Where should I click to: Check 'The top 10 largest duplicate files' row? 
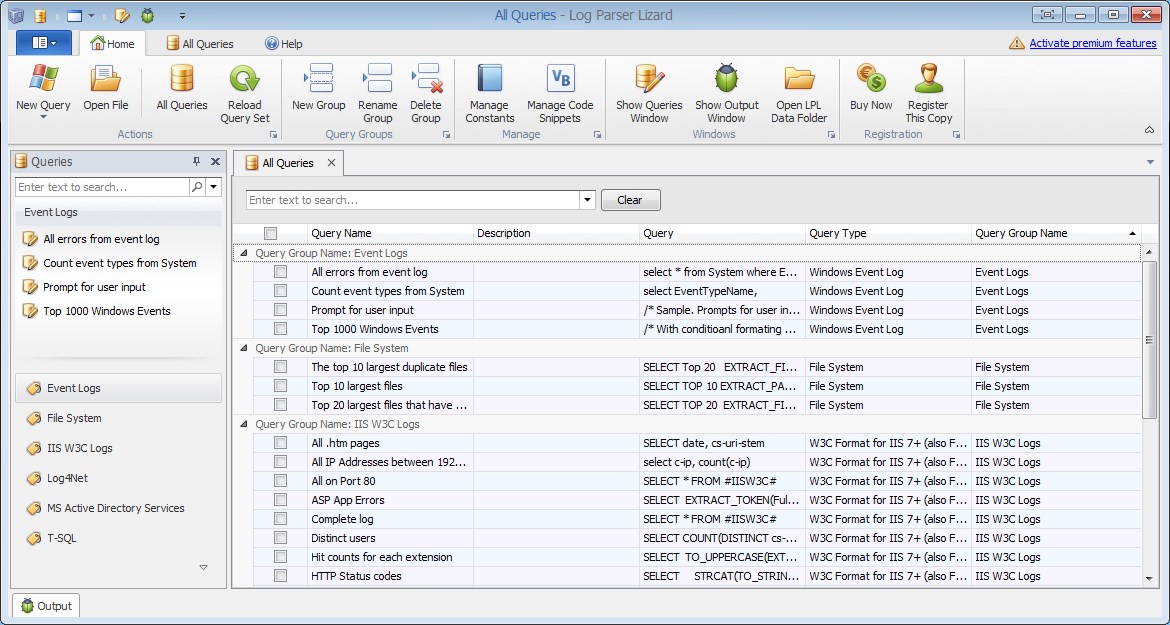pos(280,367)
